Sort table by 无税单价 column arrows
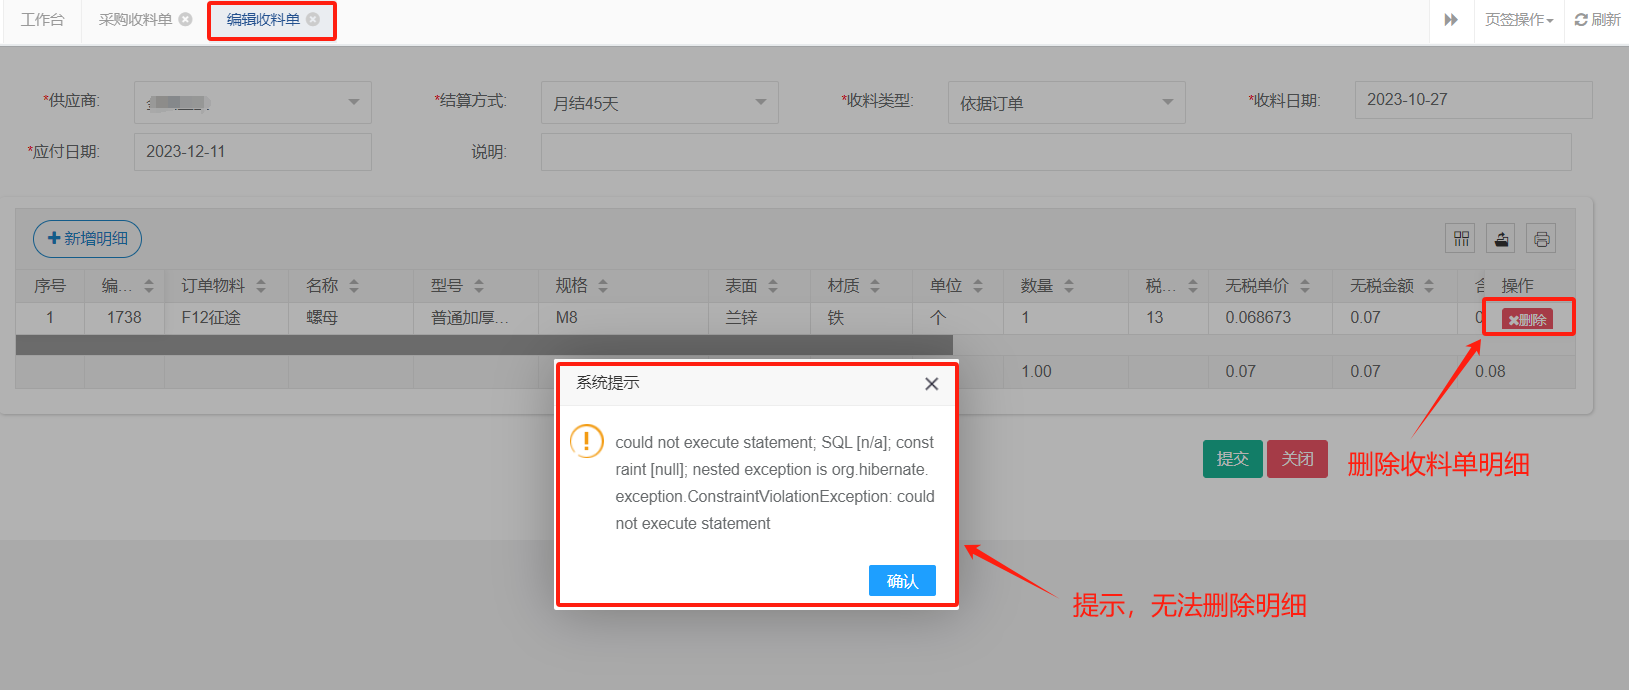 pyautogui.click(x=1305, y=286)
